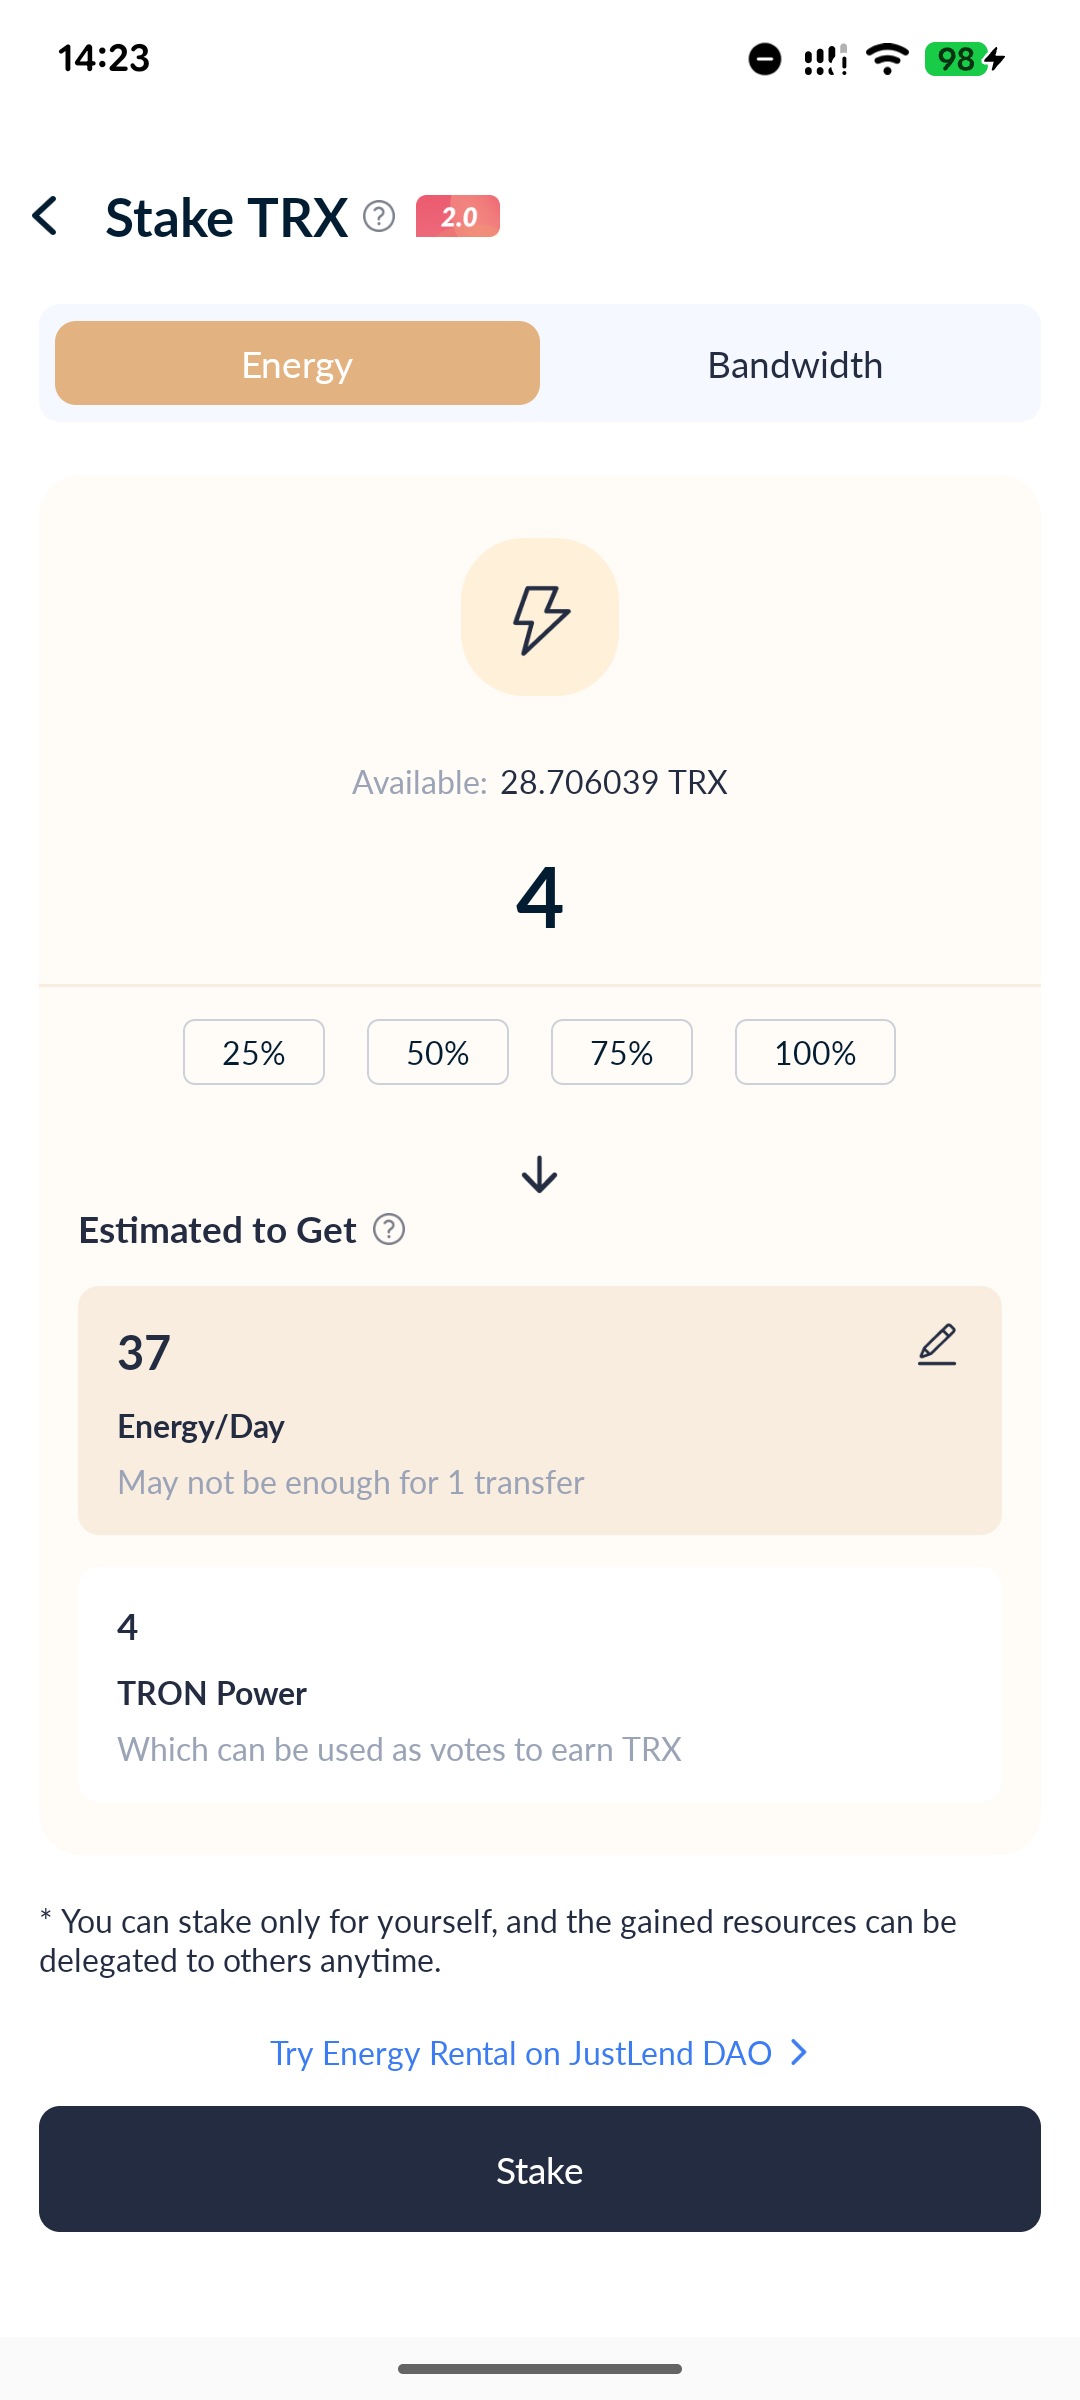Open the Estimated to Get help icon
This screenshot has height=2400, width=1080.
(389, 1229)
